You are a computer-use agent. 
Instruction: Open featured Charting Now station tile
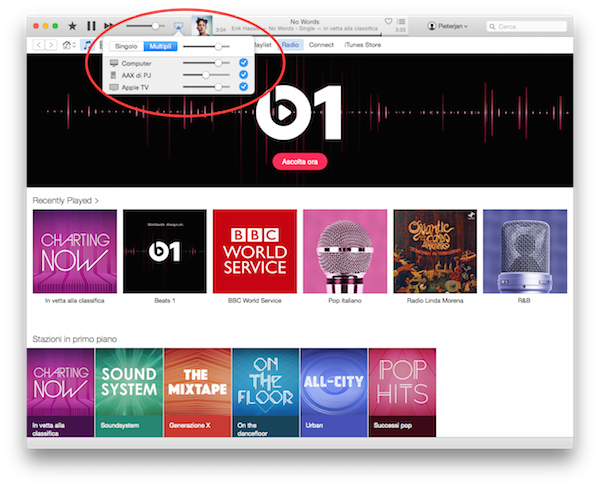60,393
